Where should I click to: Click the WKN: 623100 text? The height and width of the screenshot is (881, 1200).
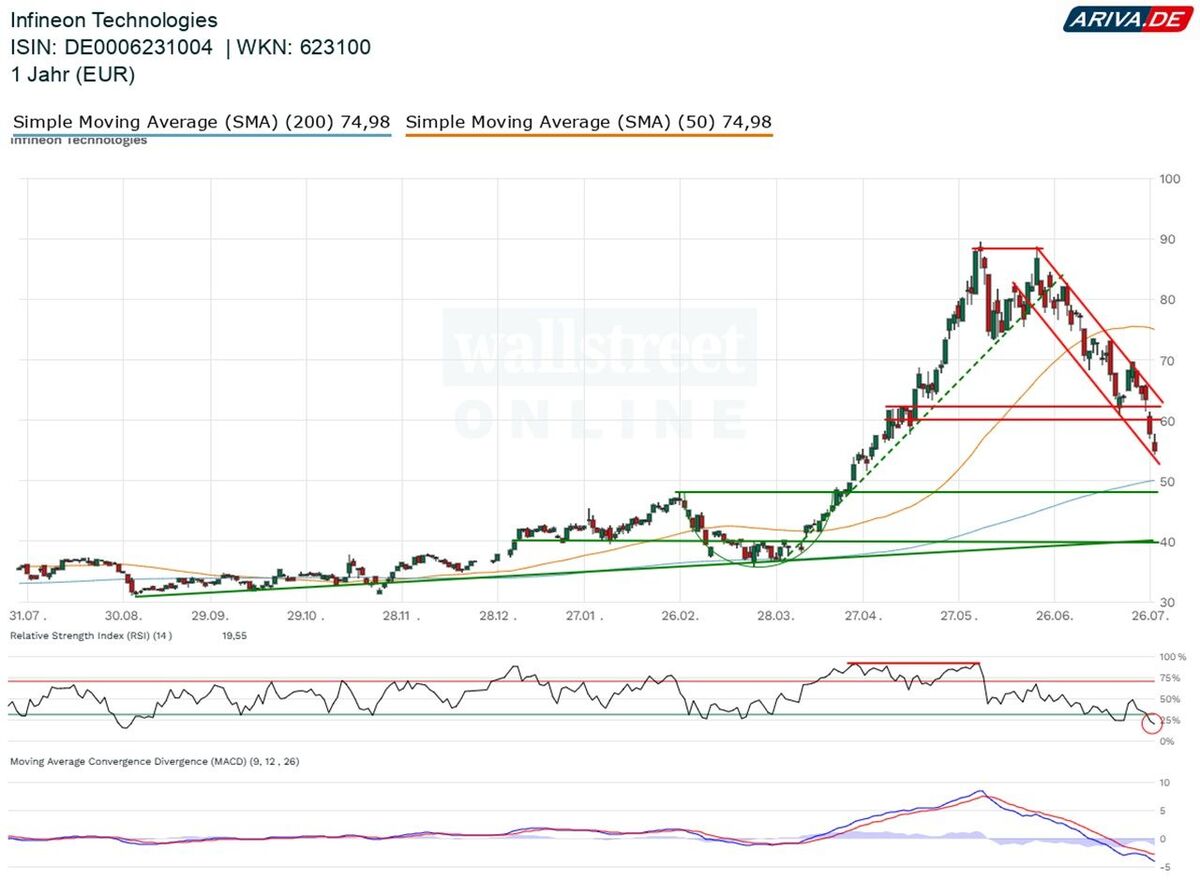pos(304,47)
